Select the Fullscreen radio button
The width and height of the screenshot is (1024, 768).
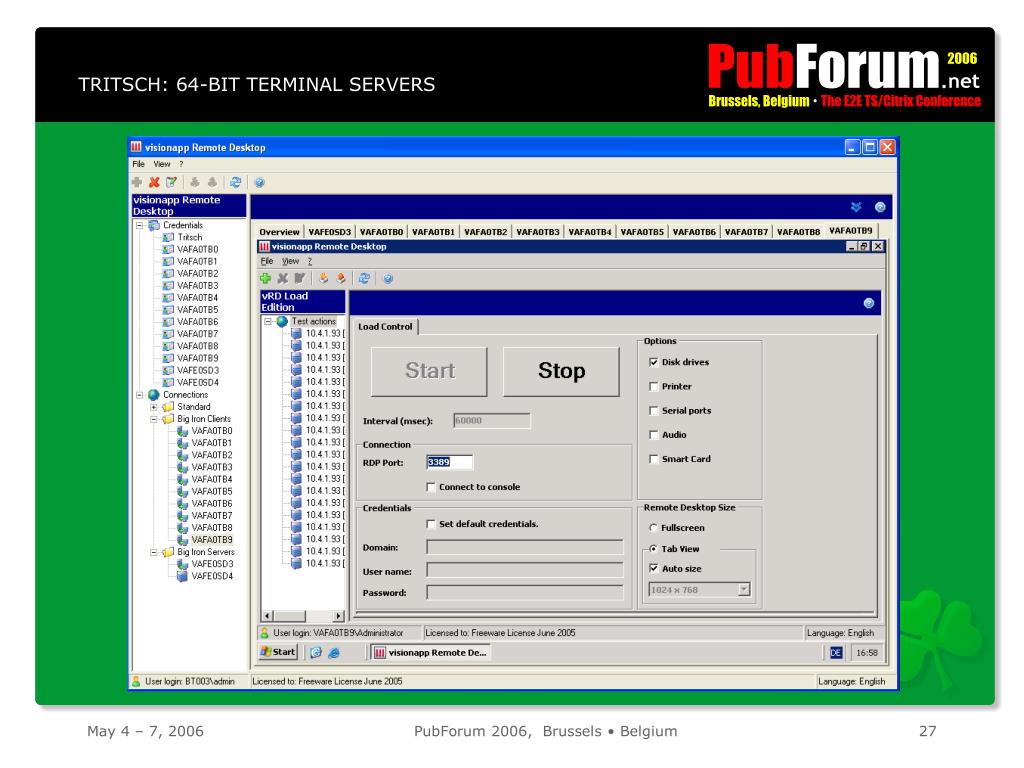(653, 528)
